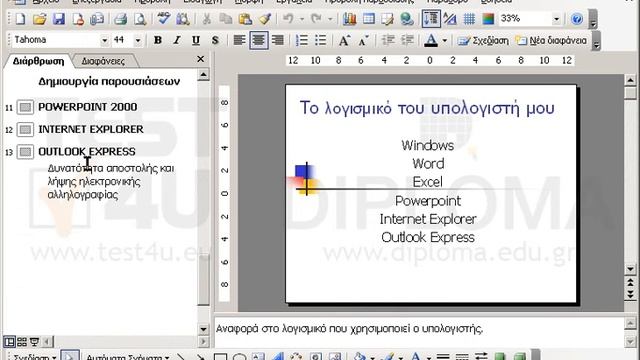
Task: Go to previous slide double-arrow button
Action: tap(630, 282)
